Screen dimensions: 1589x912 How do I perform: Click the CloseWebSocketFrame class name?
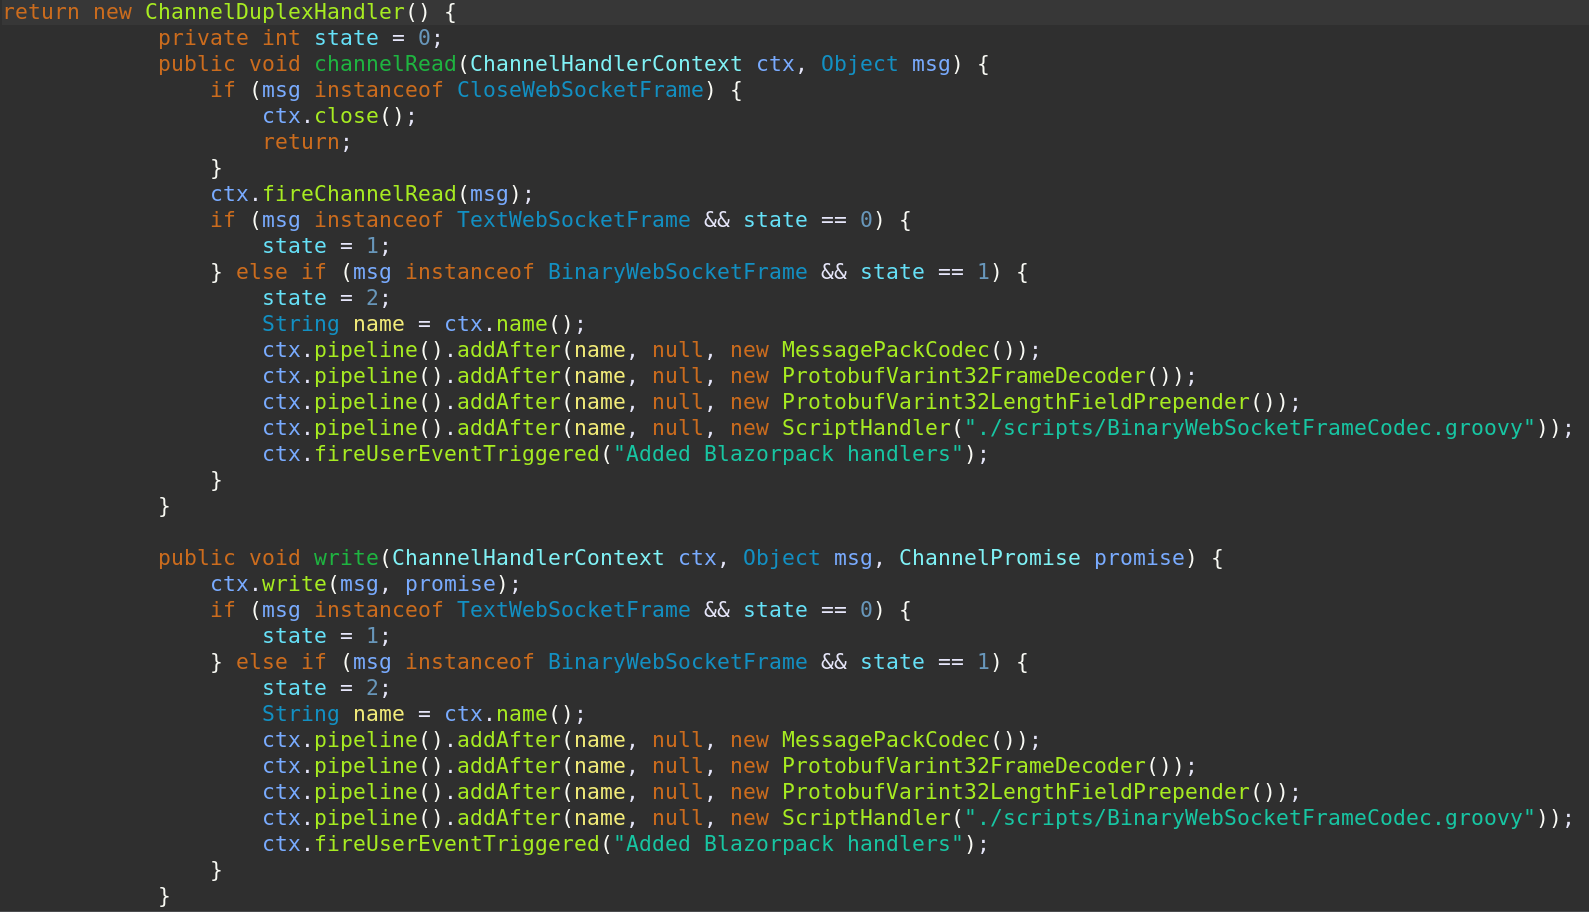pyautogui.click(x=580, y=90)
